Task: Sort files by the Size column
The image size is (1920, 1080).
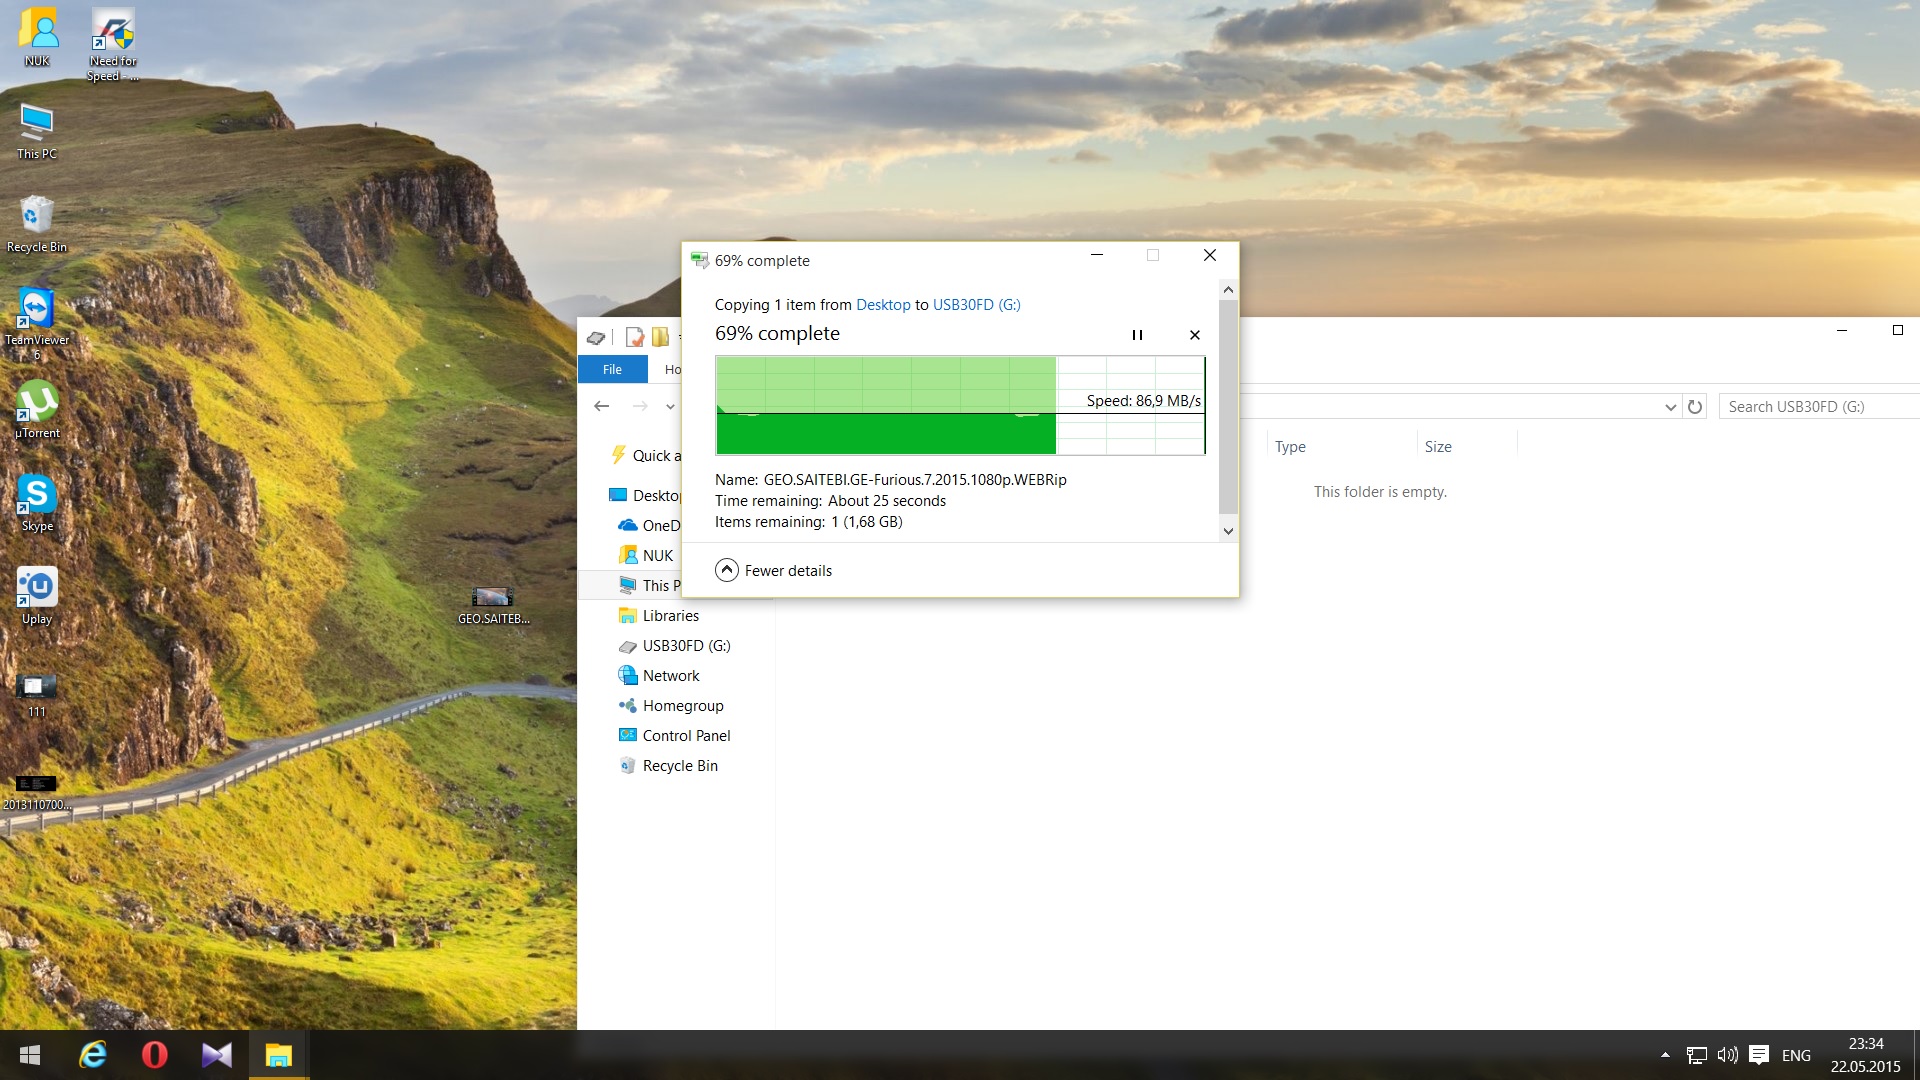Action: click(1437, 447)
